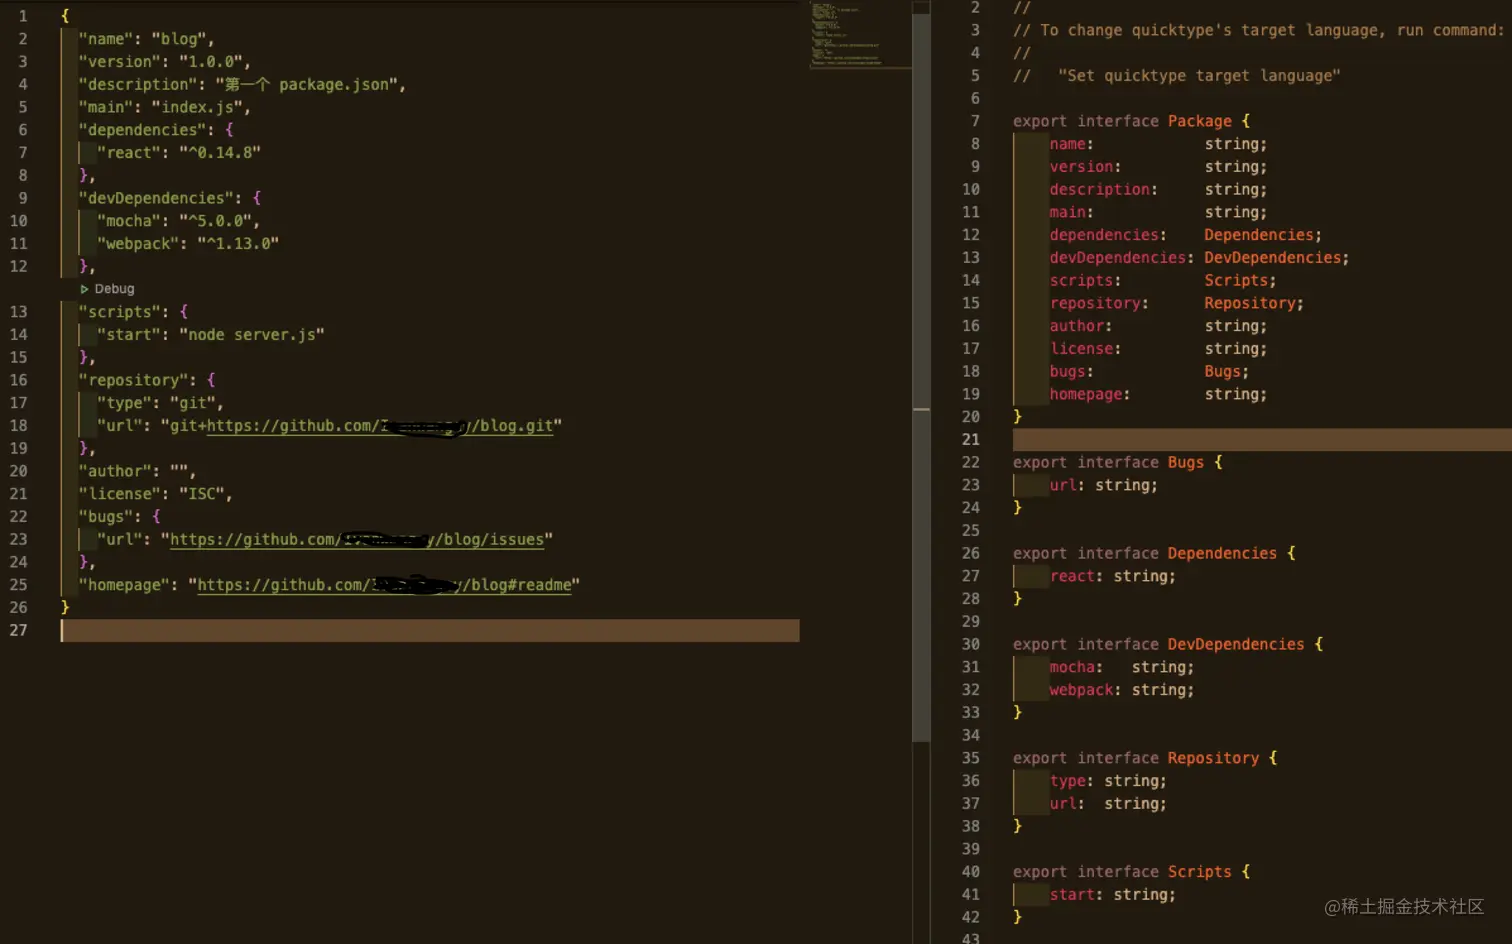The height and width of the screenshot is (944, 1512).
Task: Click the "bugs: Bugs;" property line
Action: pos(1149,372)
